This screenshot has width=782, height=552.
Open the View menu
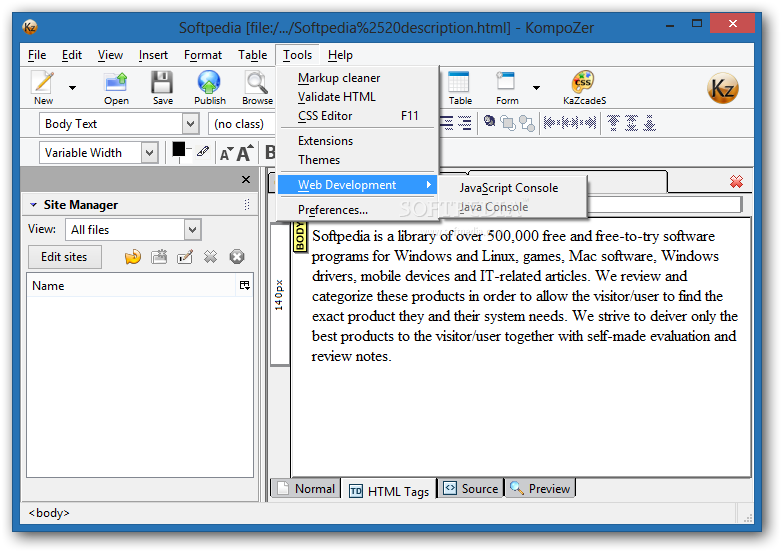point(110,55)
